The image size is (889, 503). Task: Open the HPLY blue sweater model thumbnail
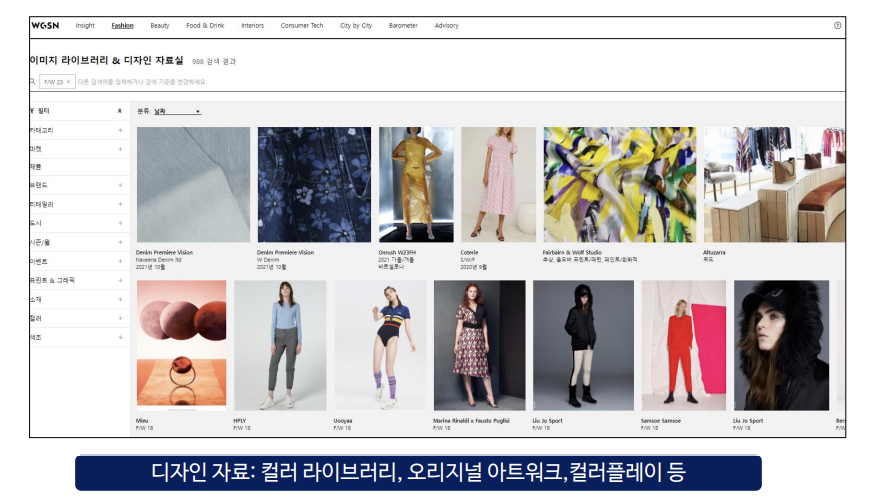pyautogui.click(x=280, y=345)
